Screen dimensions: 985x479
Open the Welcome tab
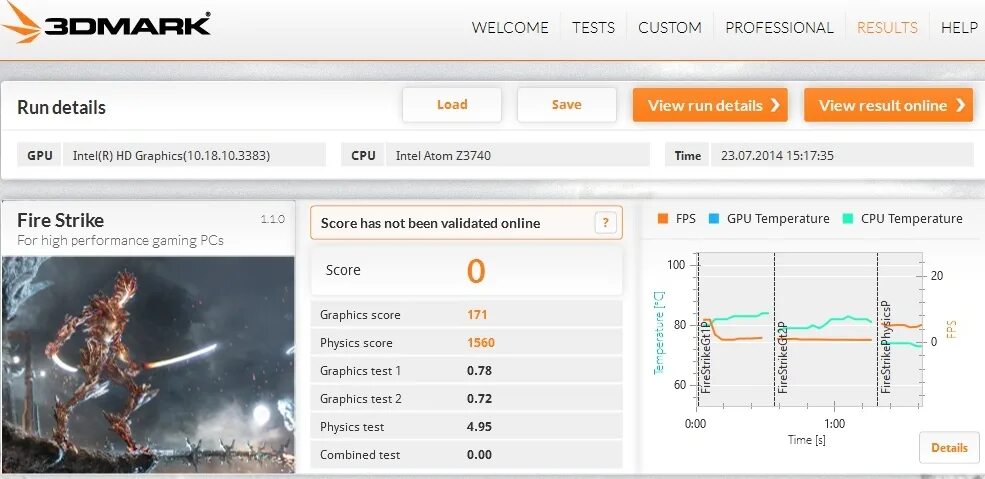(x=509, y=28)
